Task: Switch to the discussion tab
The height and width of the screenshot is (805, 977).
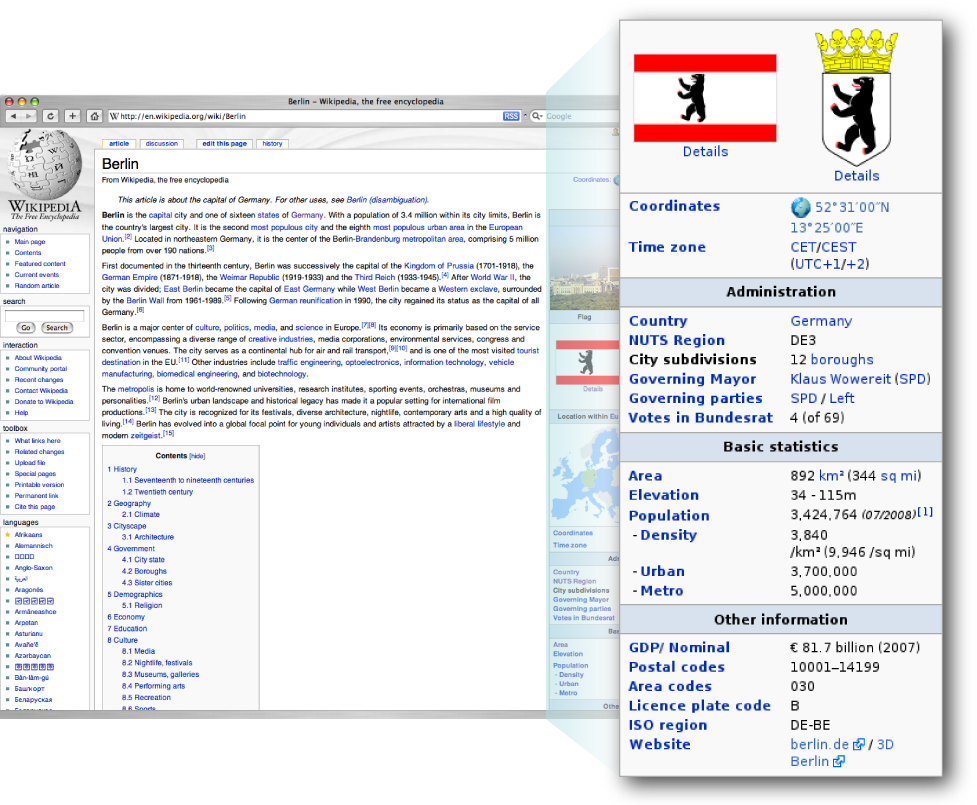Action: [x=162, y=143]
